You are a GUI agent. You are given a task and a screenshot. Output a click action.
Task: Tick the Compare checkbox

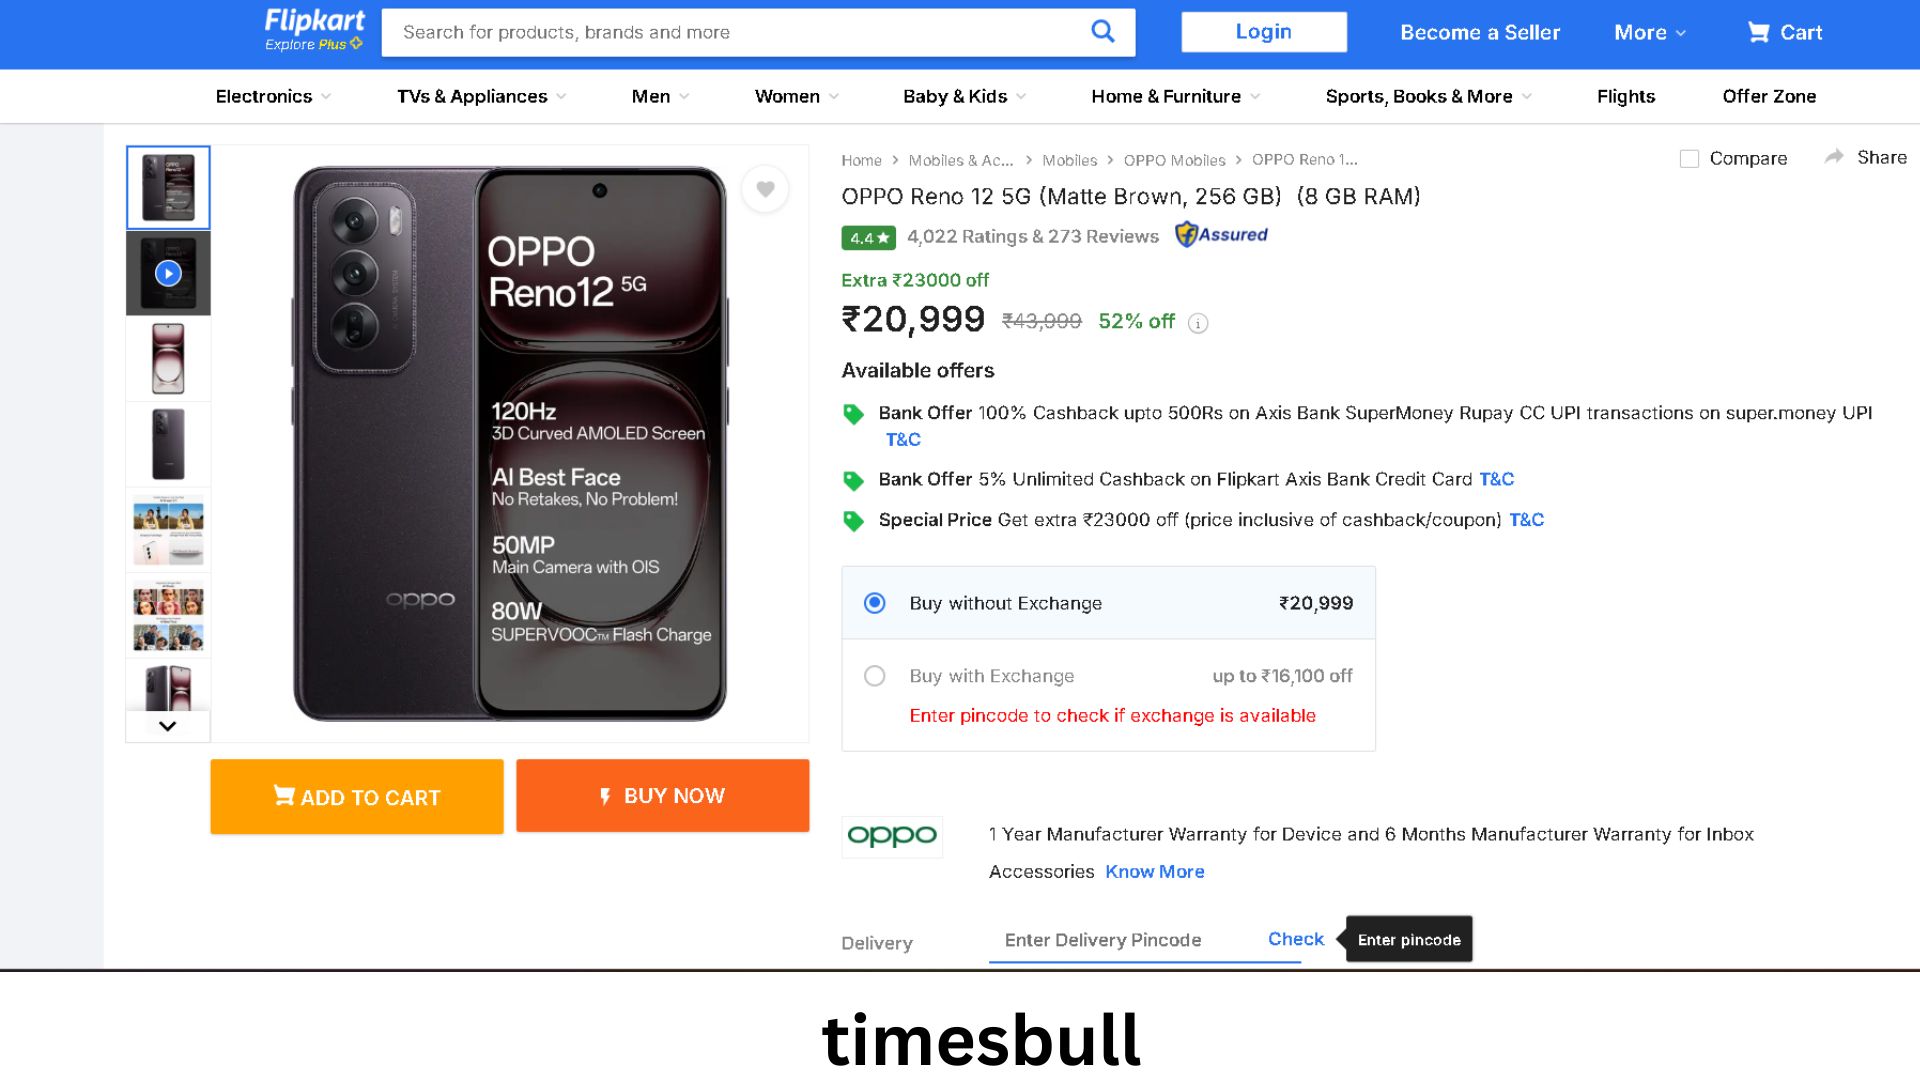pos(1689,159)
